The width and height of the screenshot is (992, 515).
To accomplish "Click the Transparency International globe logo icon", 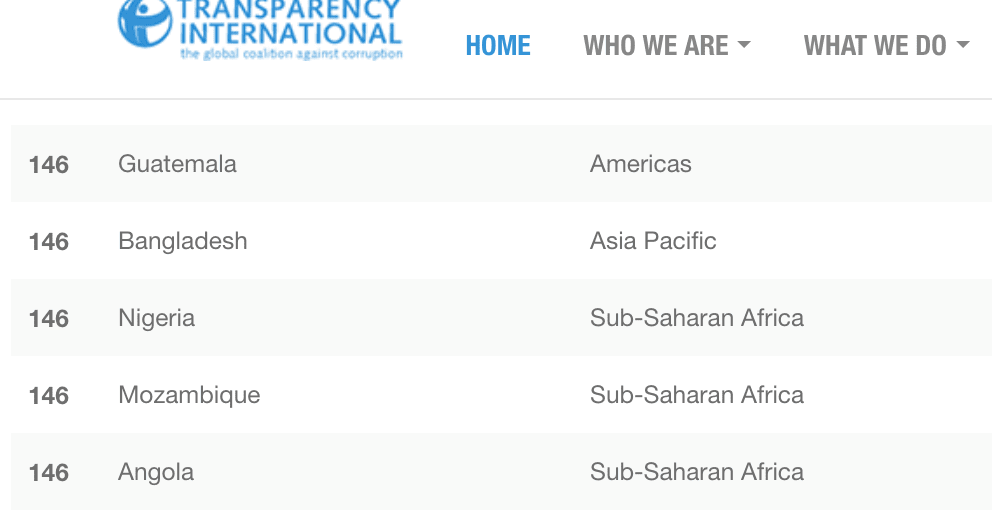I will [145, 23].
